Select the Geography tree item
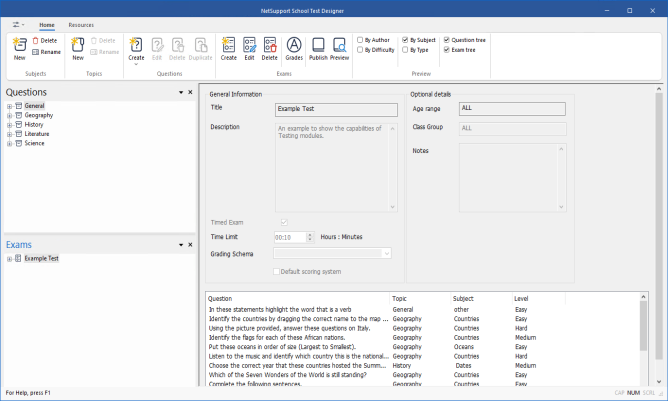This screenshot has width=668, height=401. pyautogui.click(x=39, y=115)
